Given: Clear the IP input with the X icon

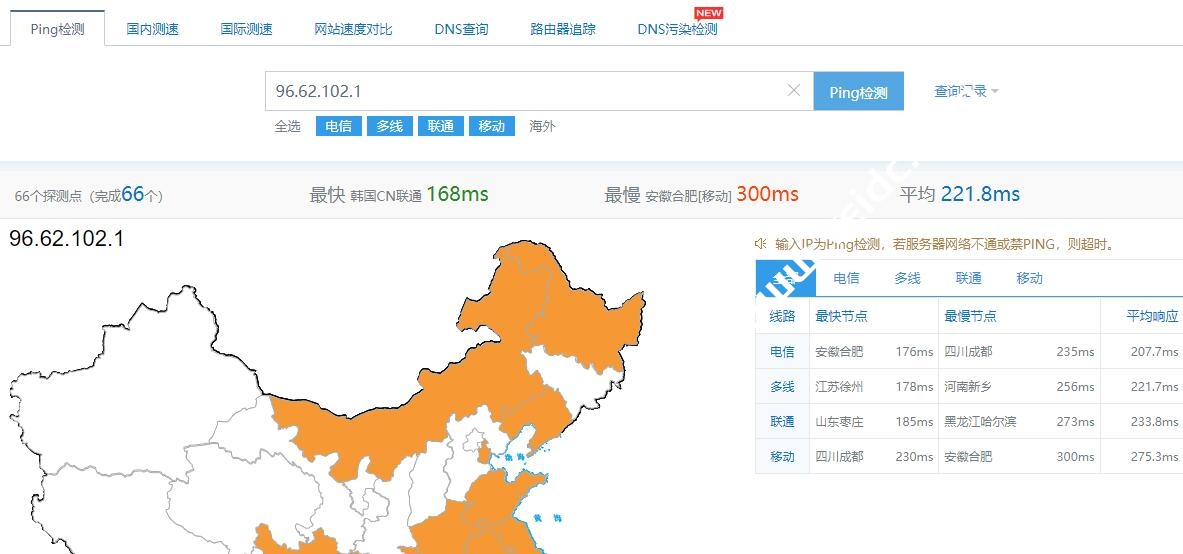Looking at the screenshot, I should click(x=794, y=91).
